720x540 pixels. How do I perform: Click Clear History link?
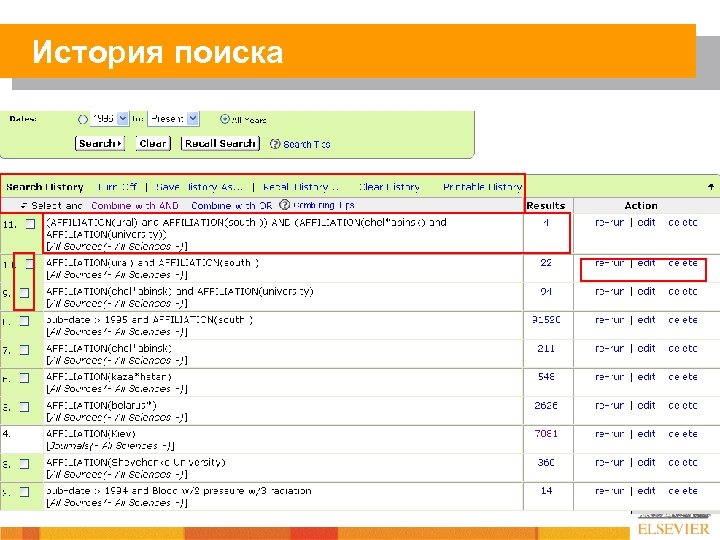pos(389,187)
